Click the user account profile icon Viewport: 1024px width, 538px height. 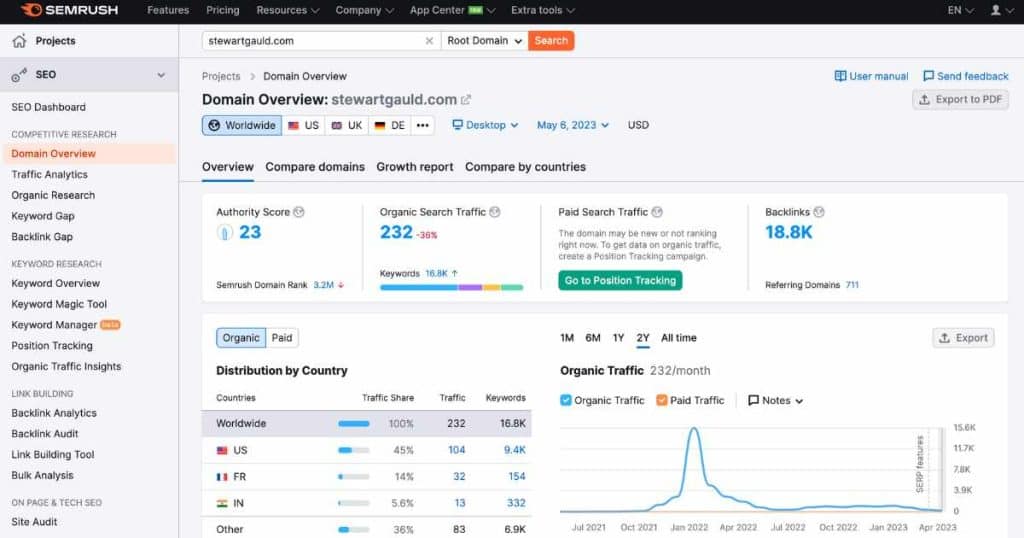(x=995, y=10)
